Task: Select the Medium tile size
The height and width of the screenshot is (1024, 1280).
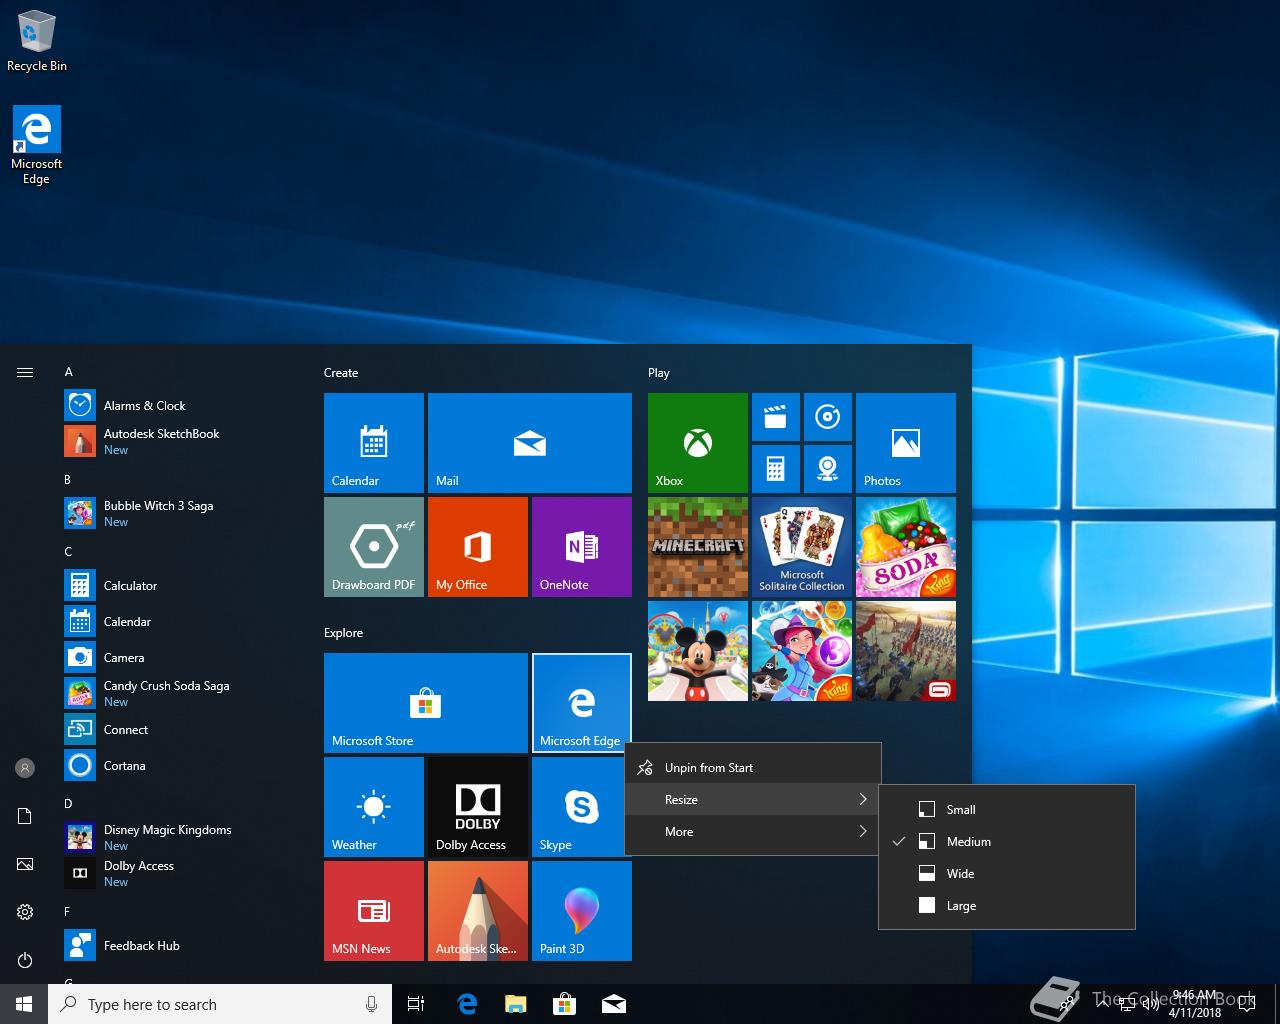Action: tap(1007, 841)
